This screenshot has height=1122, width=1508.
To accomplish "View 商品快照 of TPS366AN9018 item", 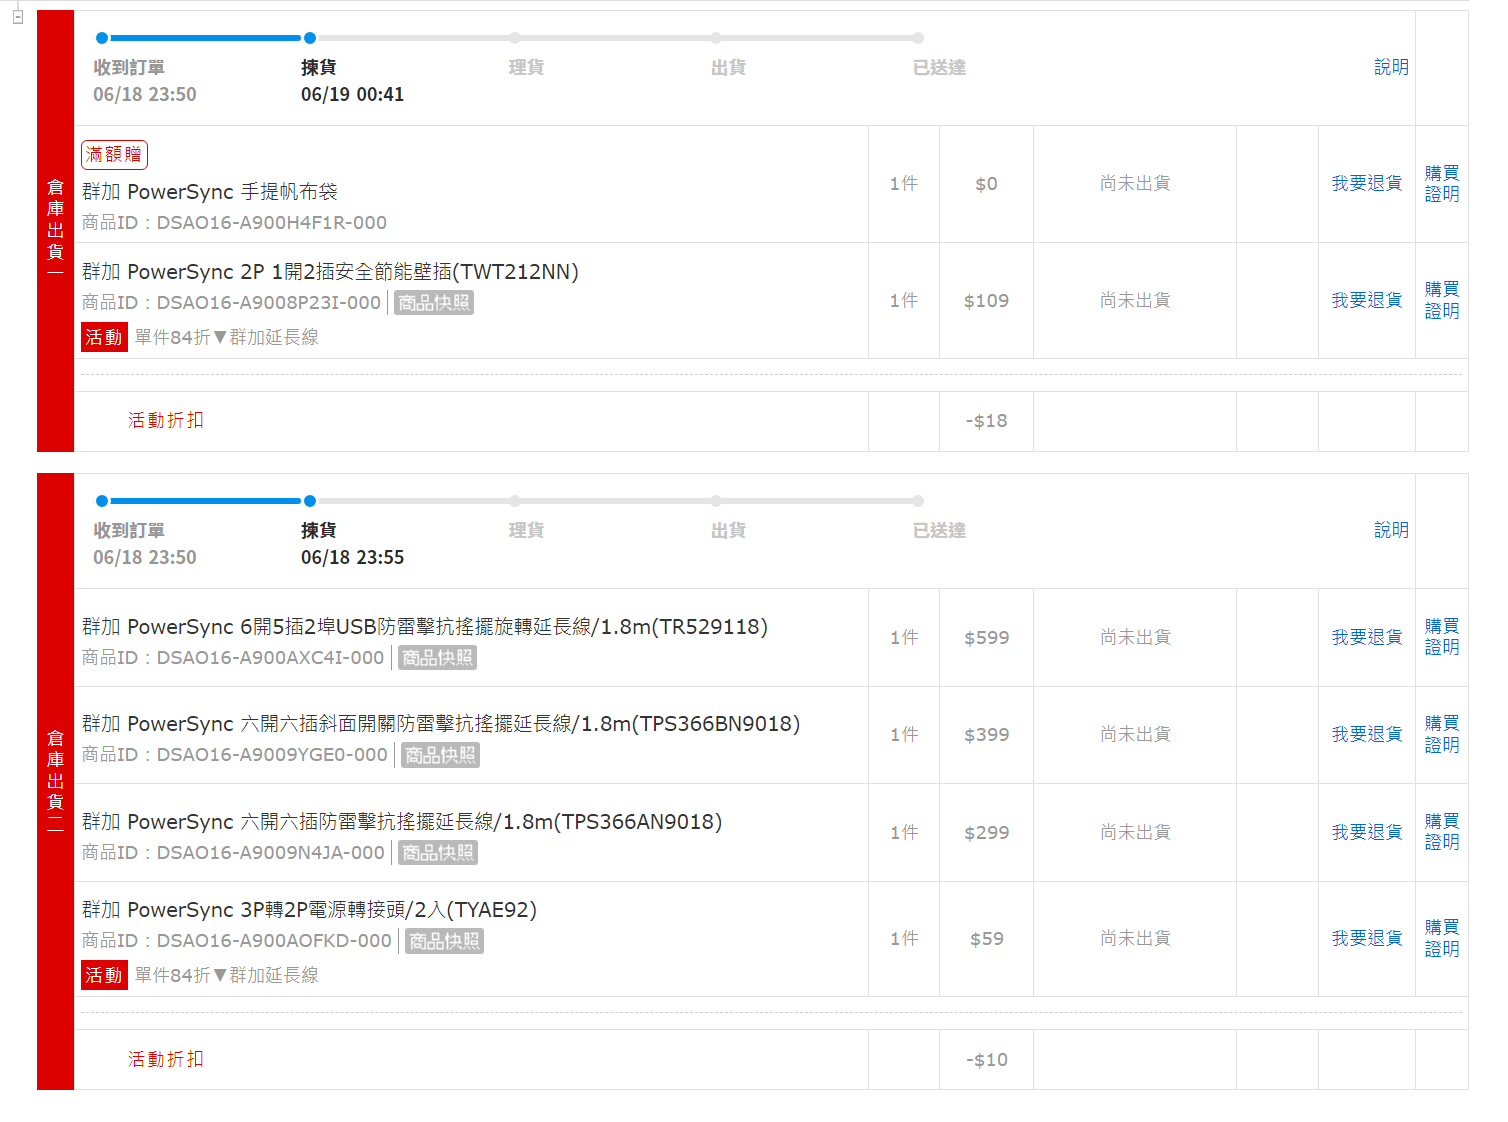I will [x=437, y=853].
